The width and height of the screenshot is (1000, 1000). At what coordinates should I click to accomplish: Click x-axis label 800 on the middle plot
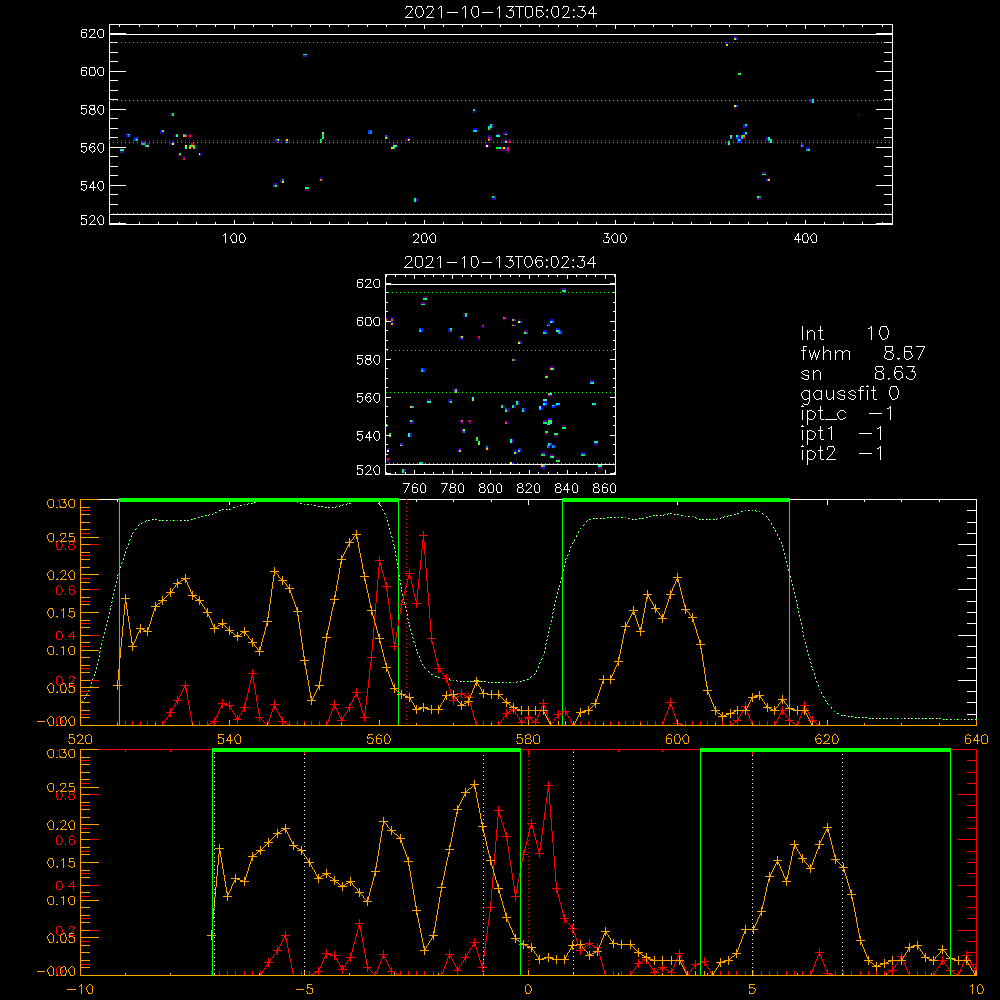490,489
